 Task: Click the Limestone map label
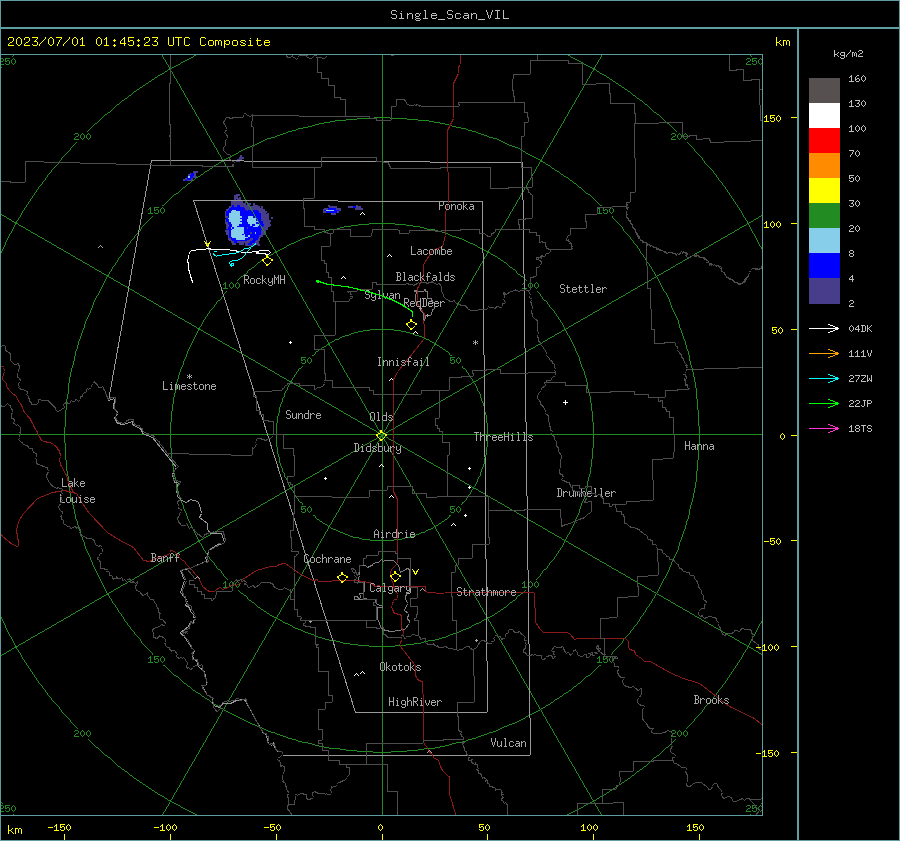(x=189, y=386)
